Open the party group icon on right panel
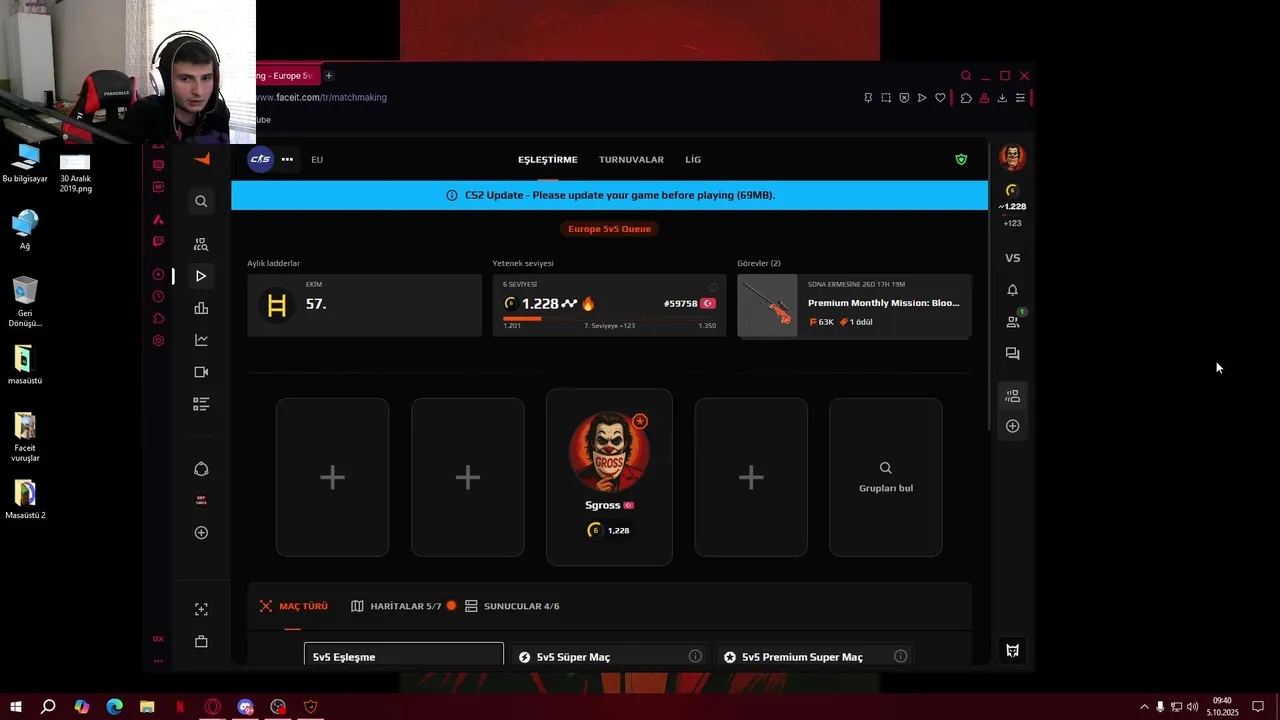The width and height of the screenshot is (1280, 720). pos(1012,397)
